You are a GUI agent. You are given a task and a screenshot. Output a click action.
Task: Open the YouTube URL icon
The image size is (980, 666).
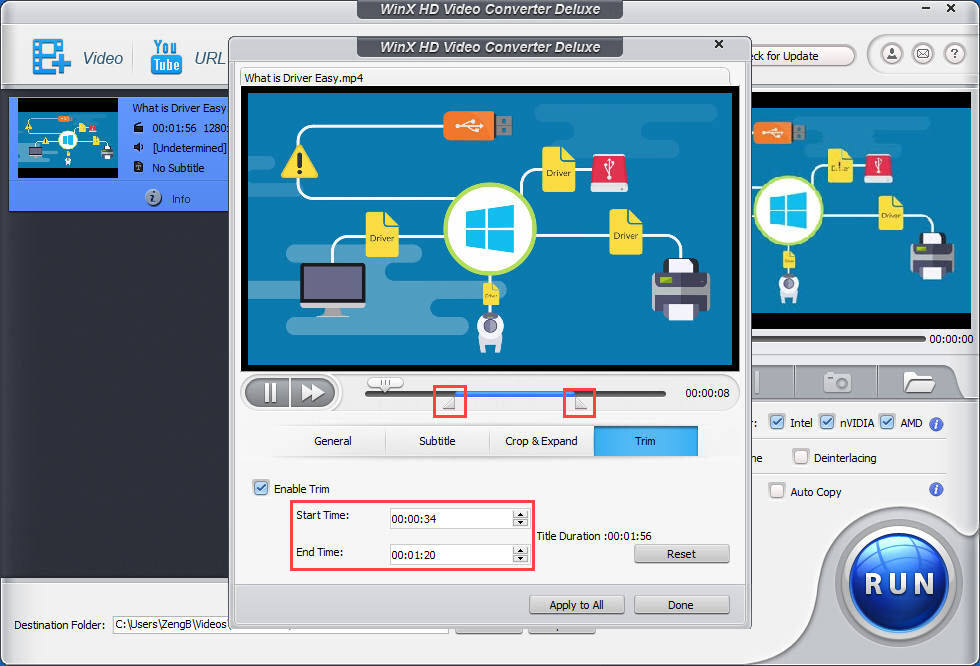[166, 57]
